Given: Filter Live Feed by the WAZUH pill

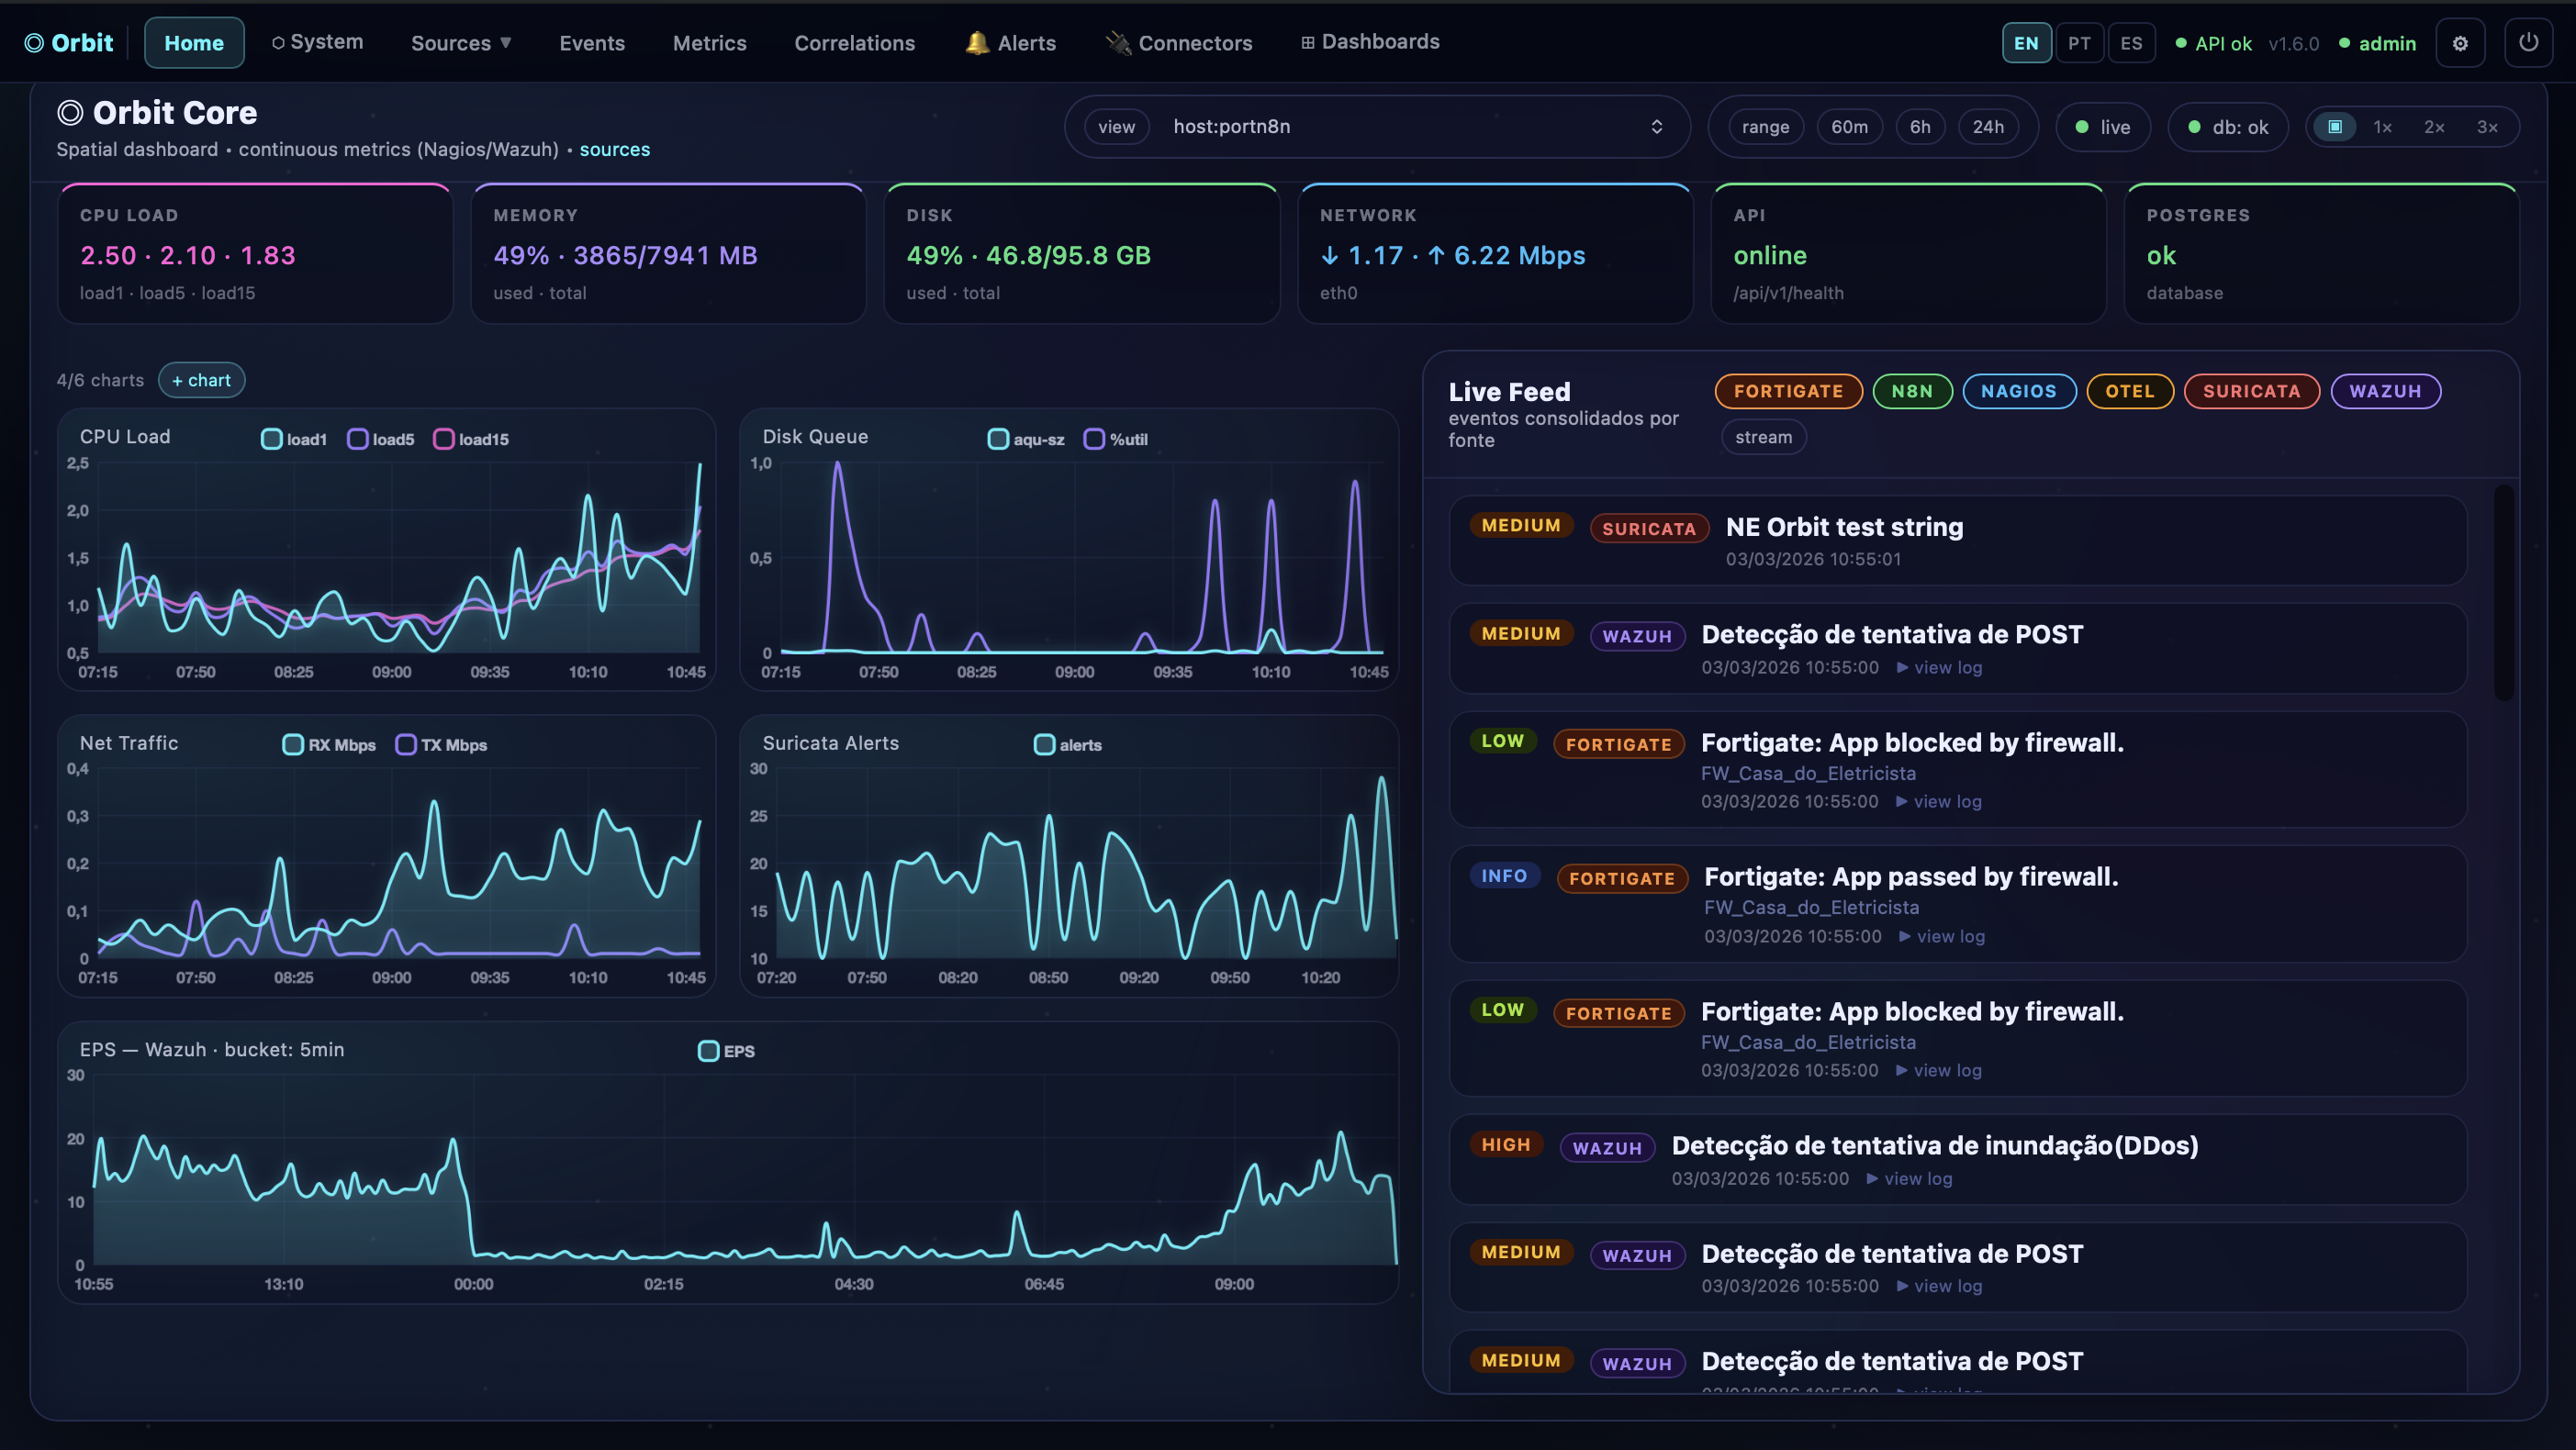Looking at the screenshot, I should tap(2386, 391).
